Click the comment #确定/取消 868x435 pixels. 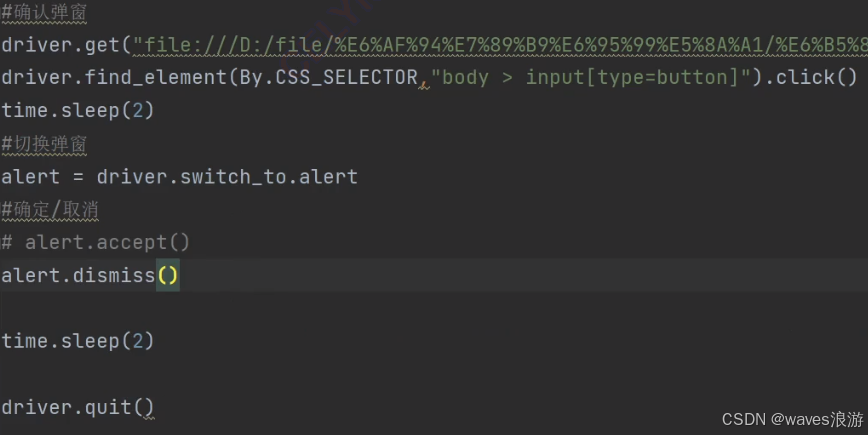point(50,210)
